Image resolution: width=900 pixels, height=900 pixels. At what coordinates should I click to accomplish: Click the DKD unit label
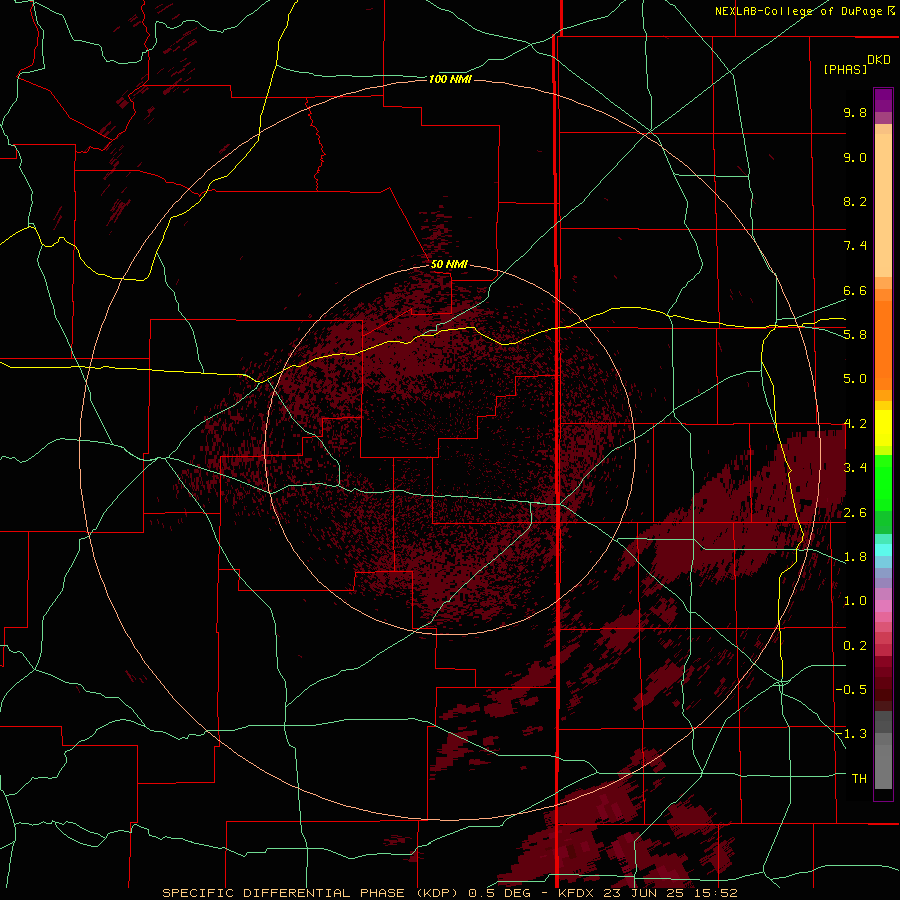pyautogui.click(x=879, y=60)
